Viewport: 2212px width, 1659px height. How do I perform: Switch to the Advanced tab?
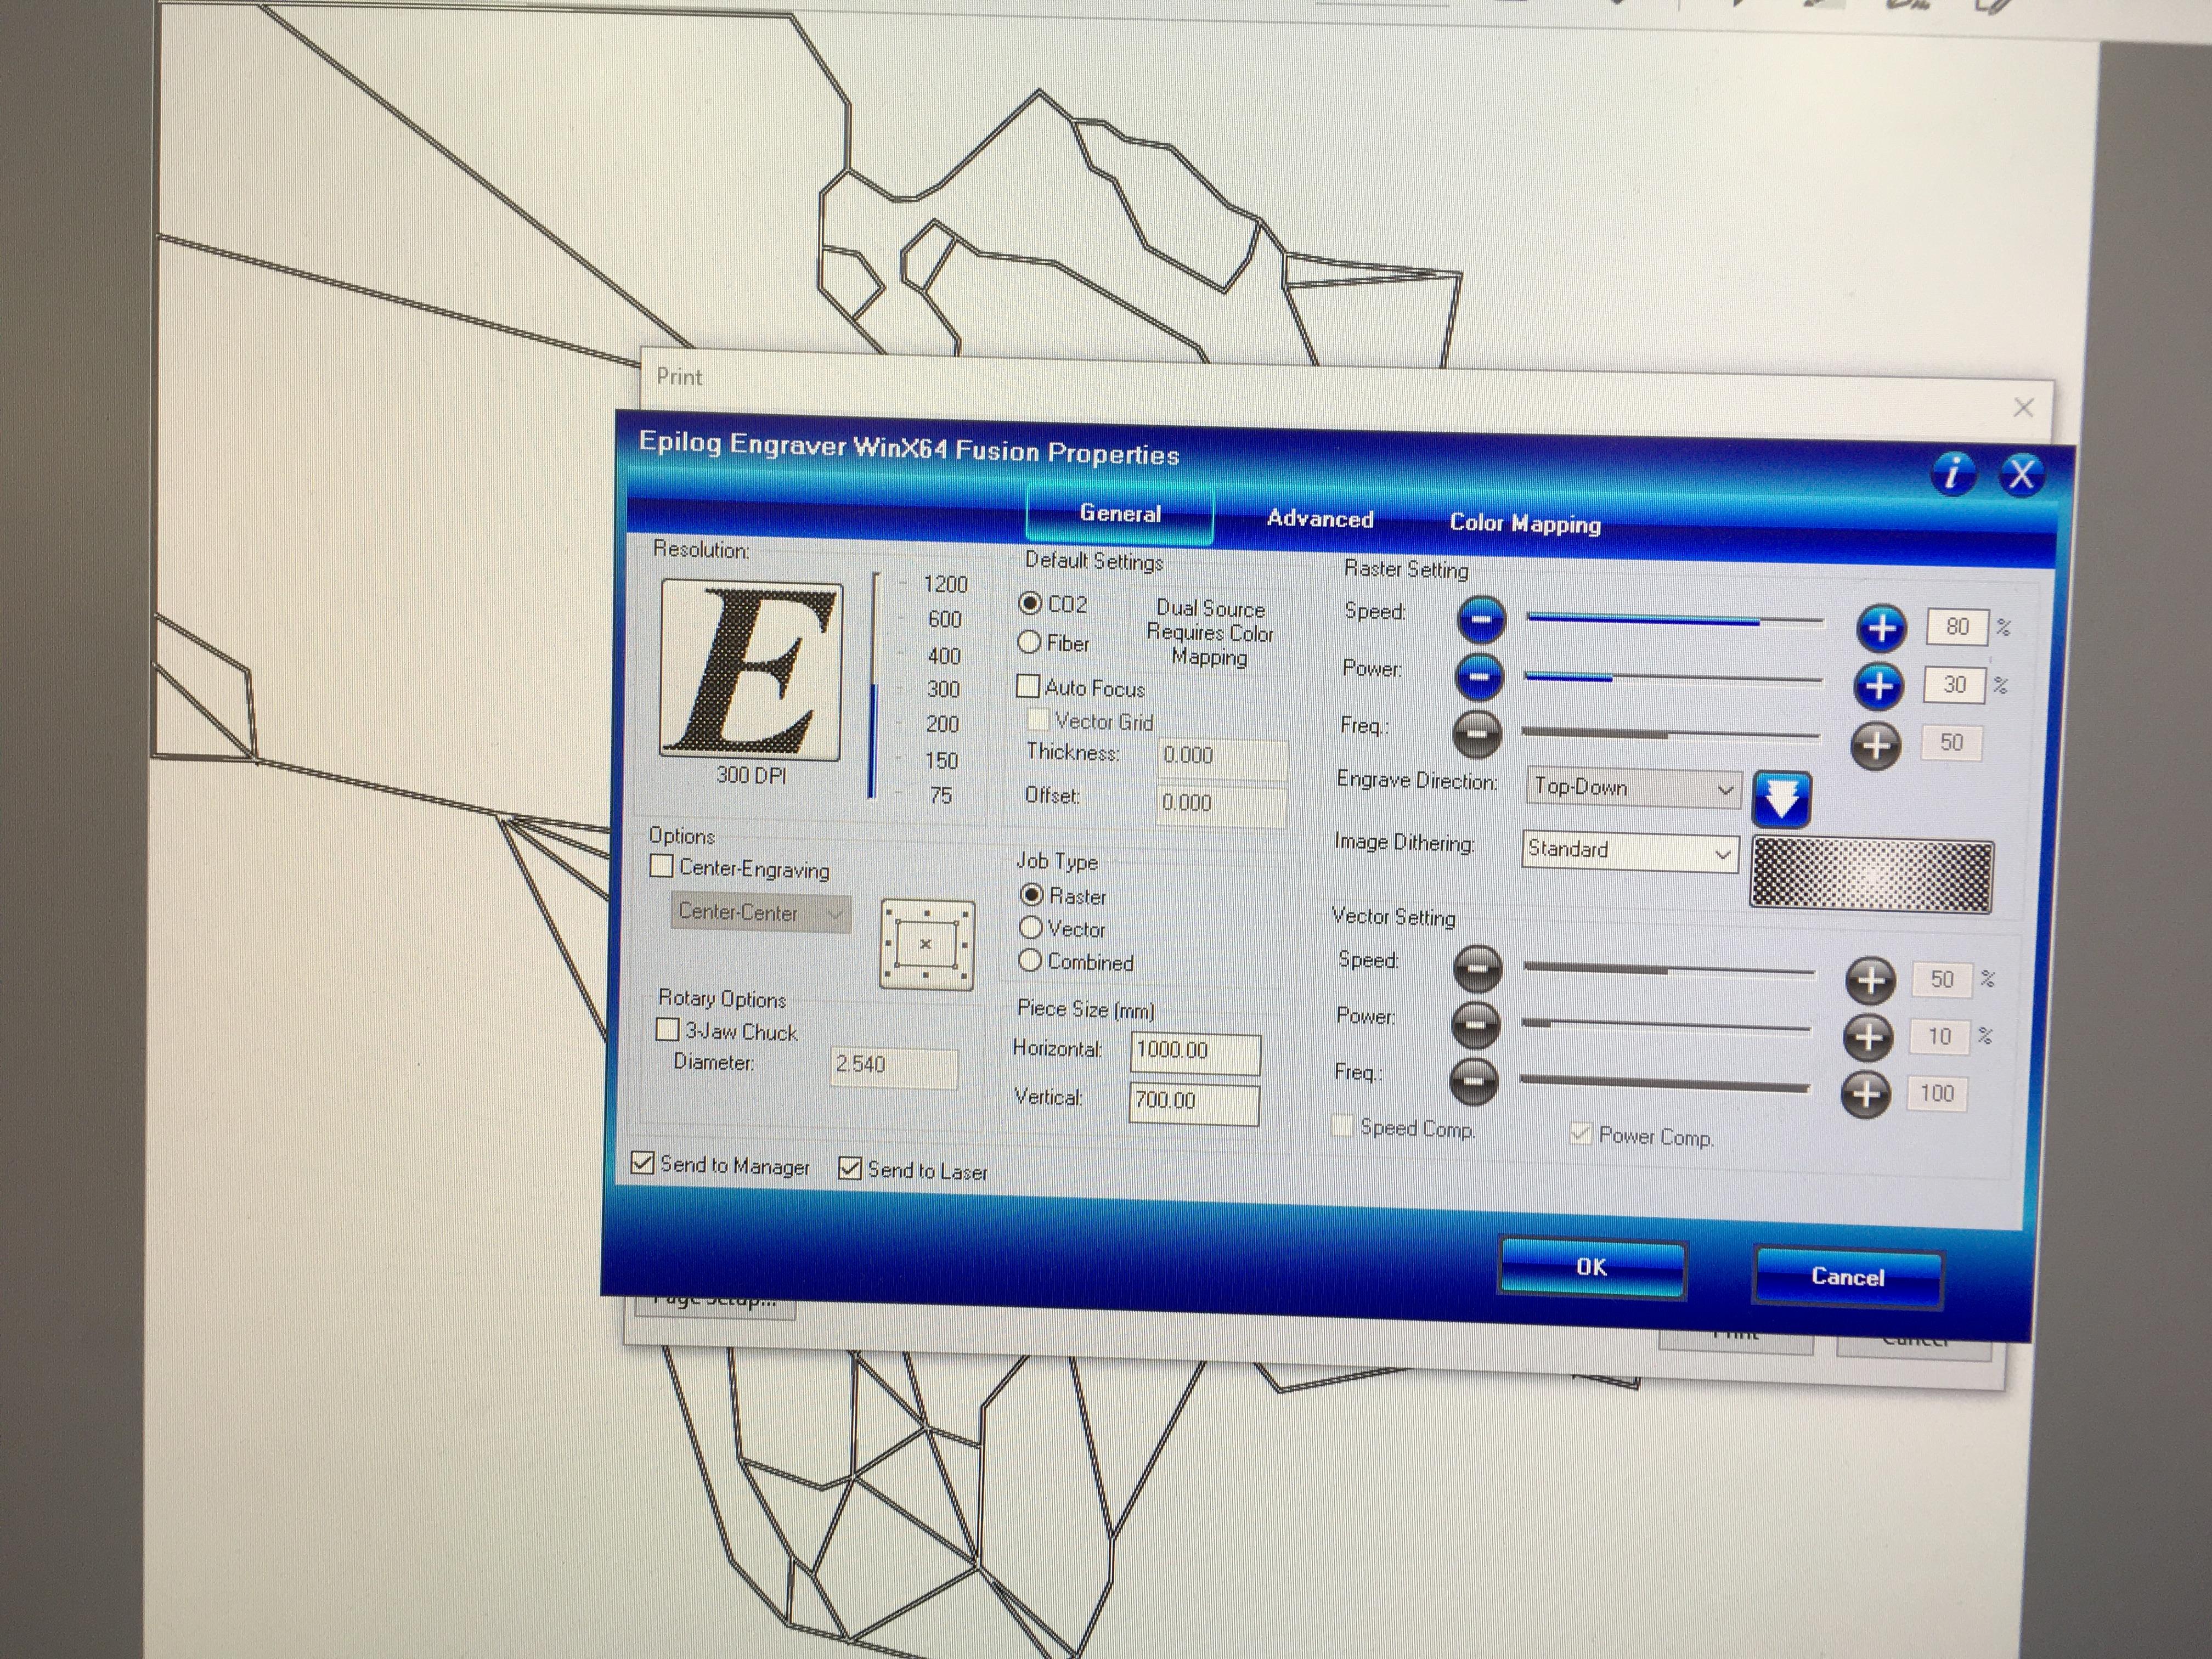[1320, 519]
